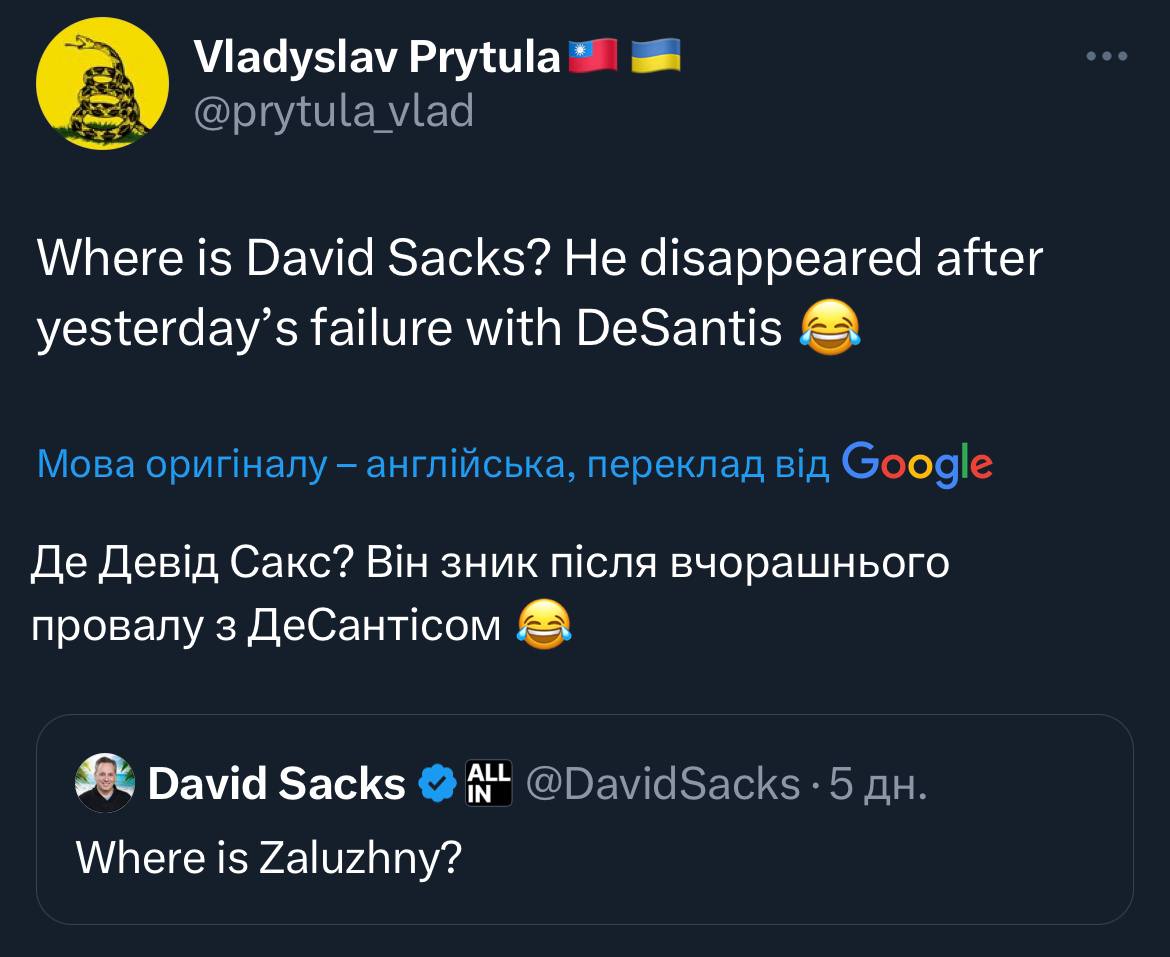Open Vladyslav Prytula's profile via display name
This screenshot has height=957, width=1170.
pos(378,58)
